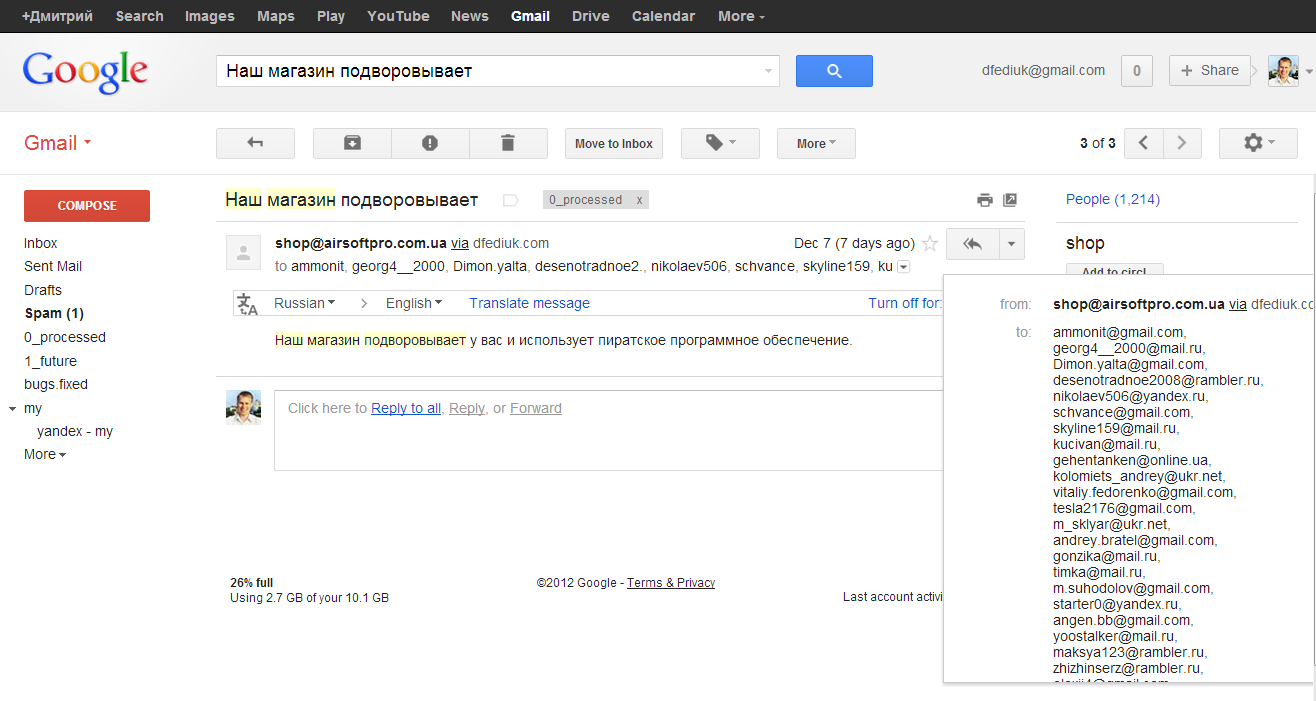Open the Inbox folder
The image size is (1316, 701).
coord(41,243)
